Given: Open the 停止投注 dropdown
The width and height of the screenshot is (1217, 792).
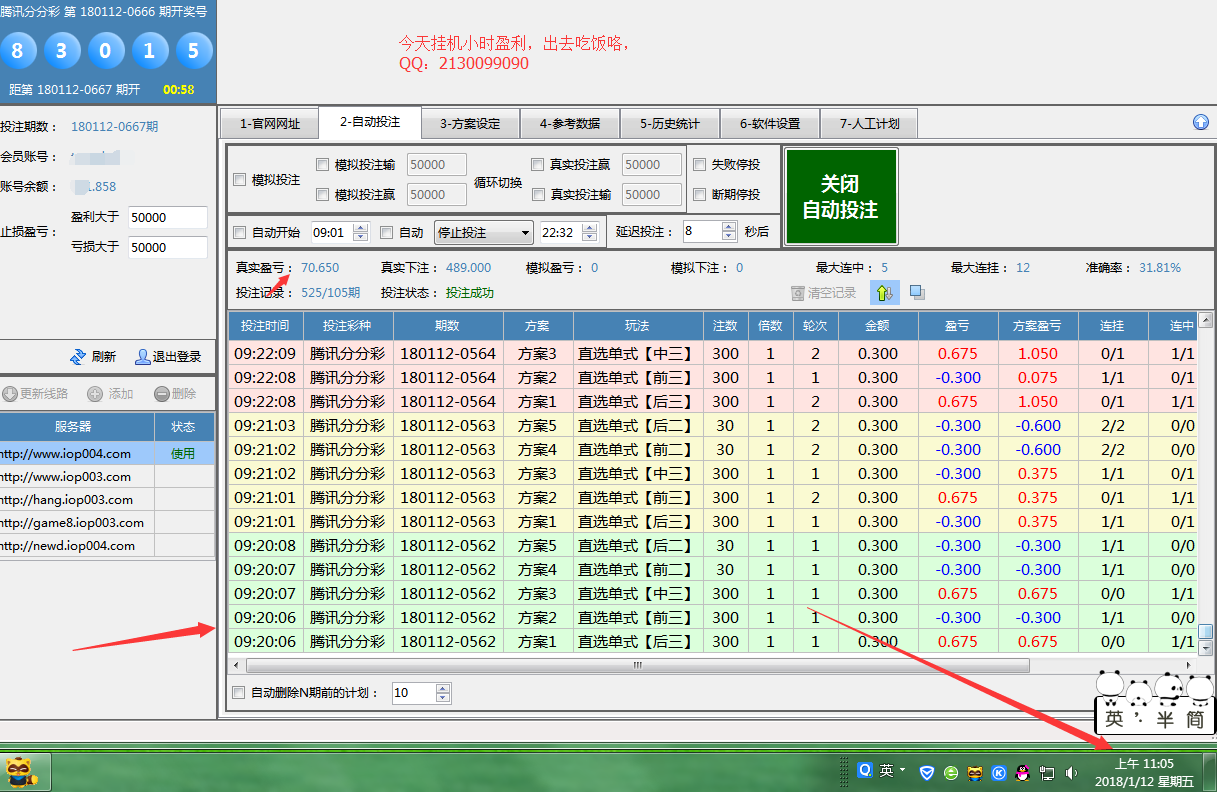Looking at the screenshot, I should pos(525,233).
